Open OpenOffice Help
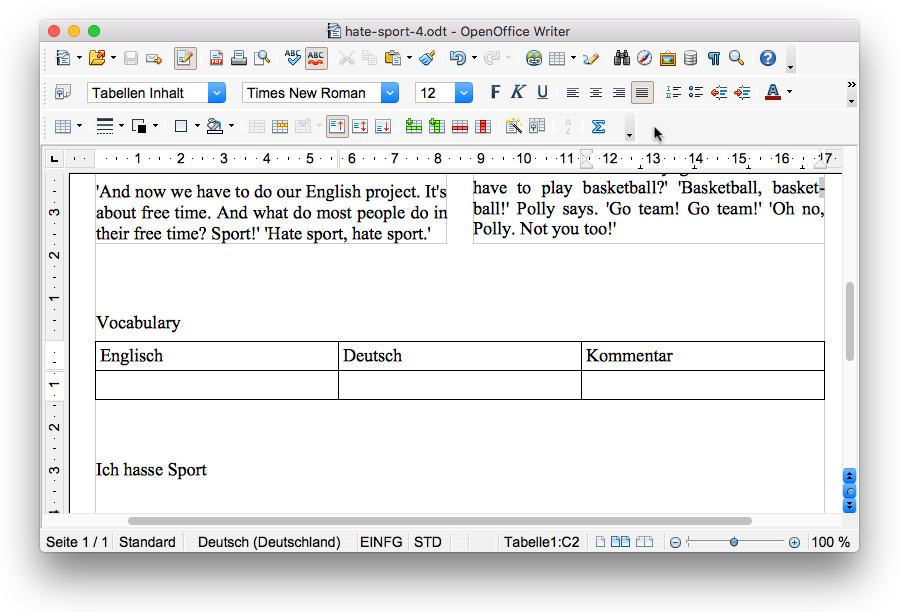Image resolution: width=899 pixels, height=612 pixels. 768,58
